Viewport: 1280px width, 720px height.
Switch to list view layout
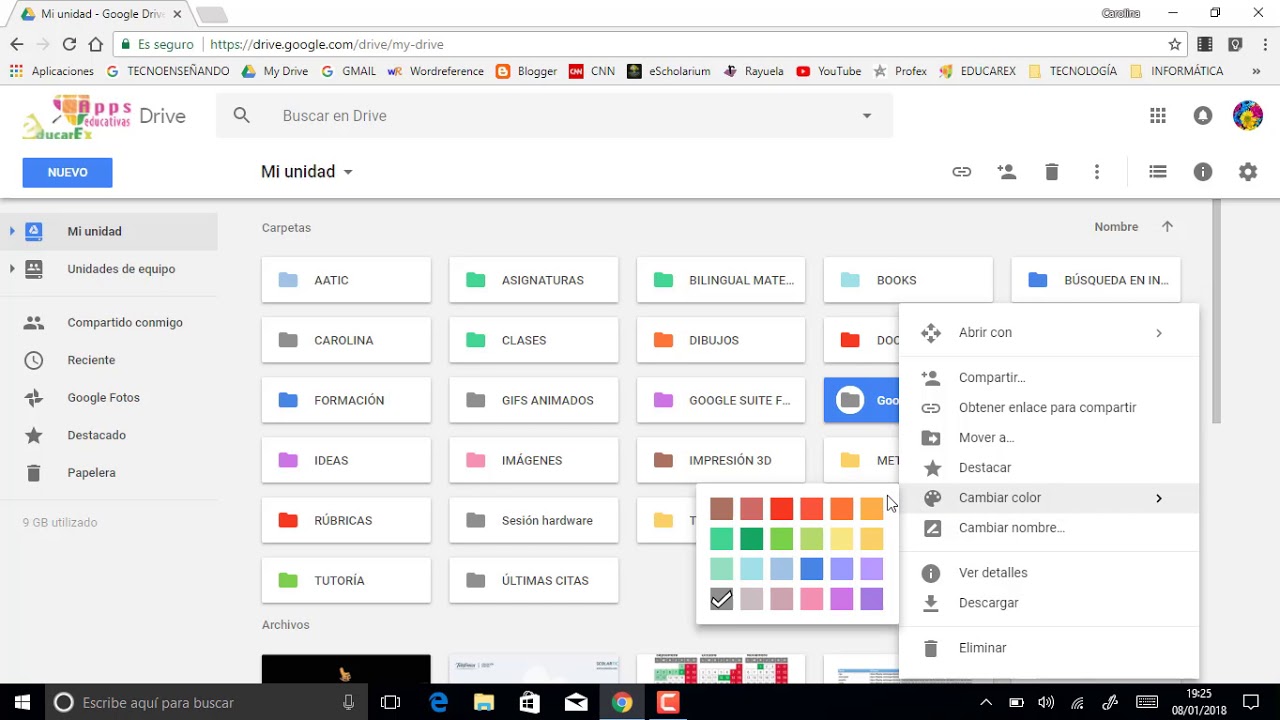[x=1158, y=172]
